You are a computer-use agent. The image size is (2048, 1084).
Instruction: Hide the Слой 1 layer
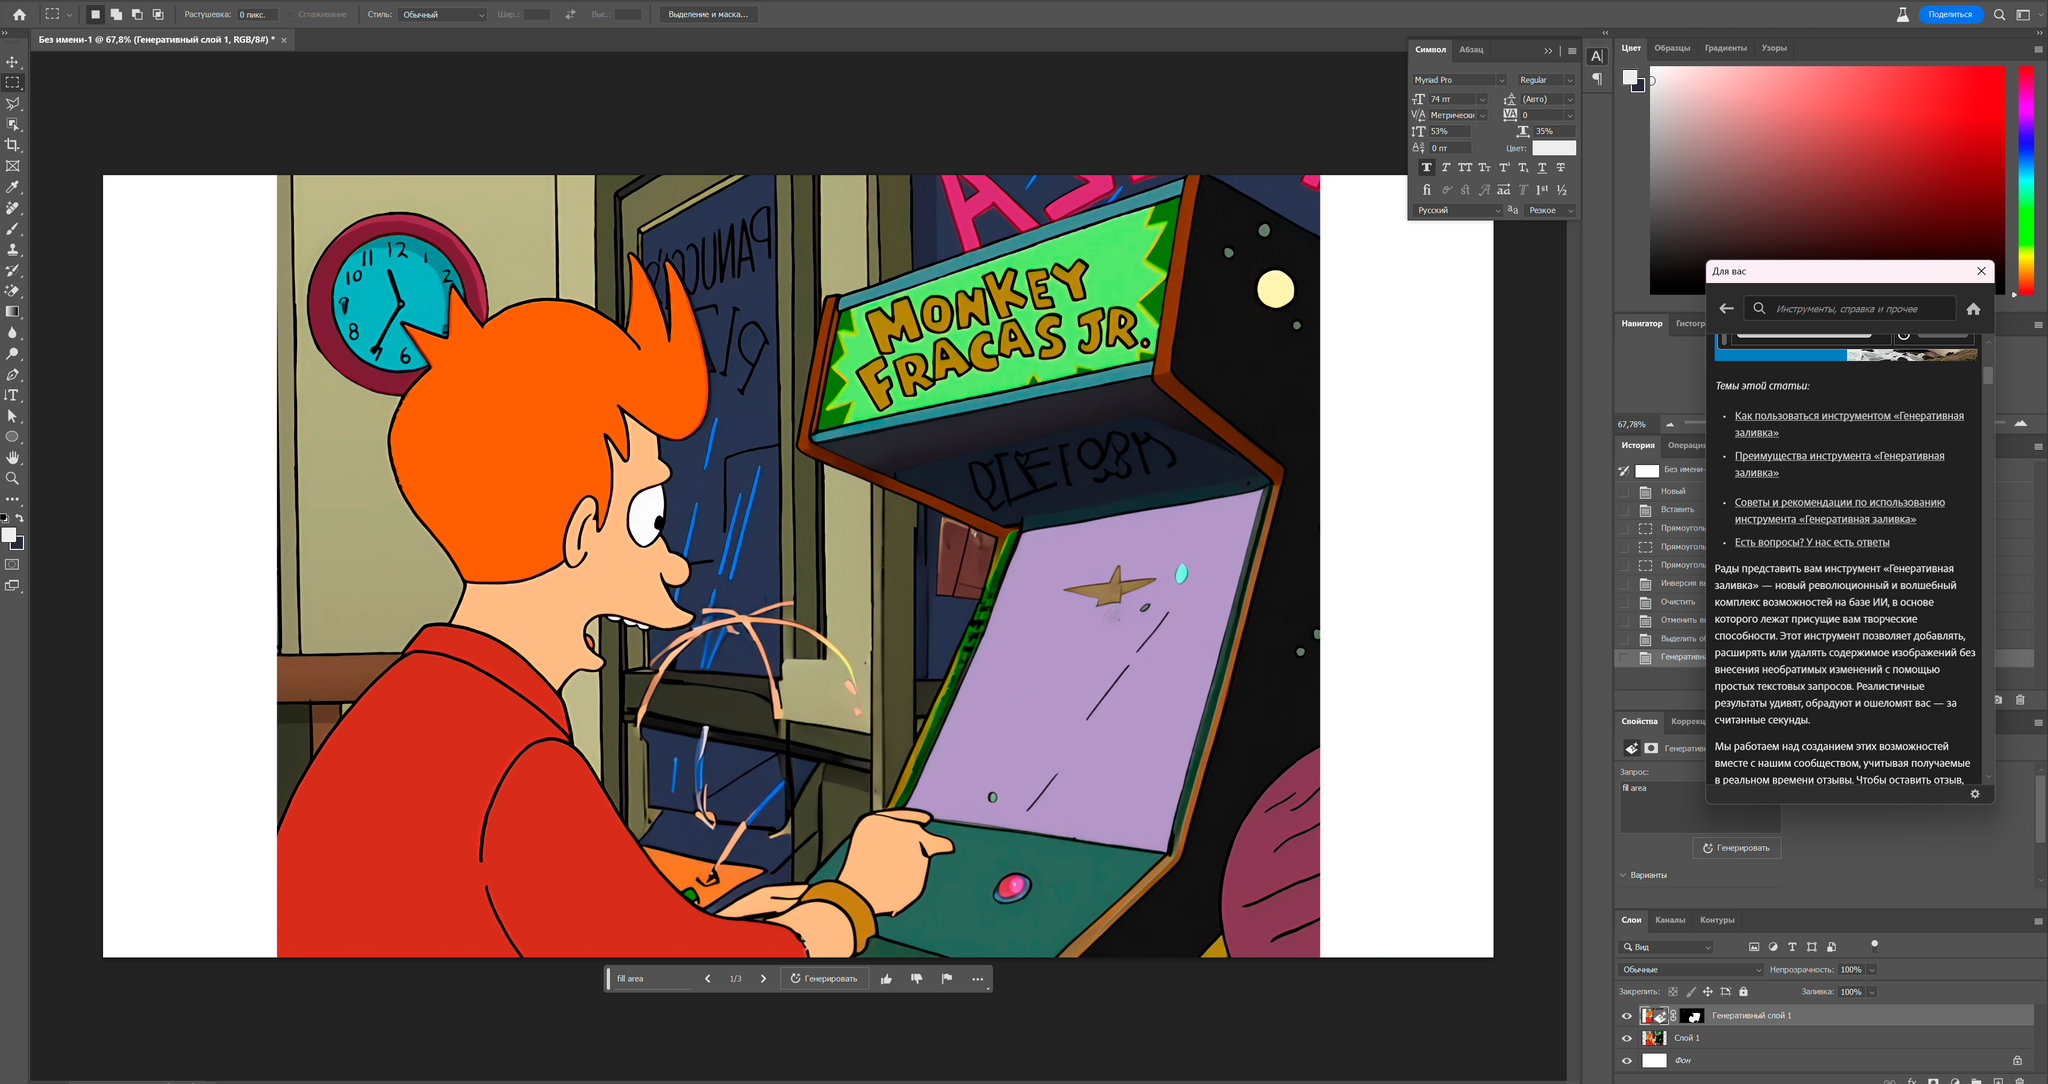pyautogui.click(x=1627, y=1038)
